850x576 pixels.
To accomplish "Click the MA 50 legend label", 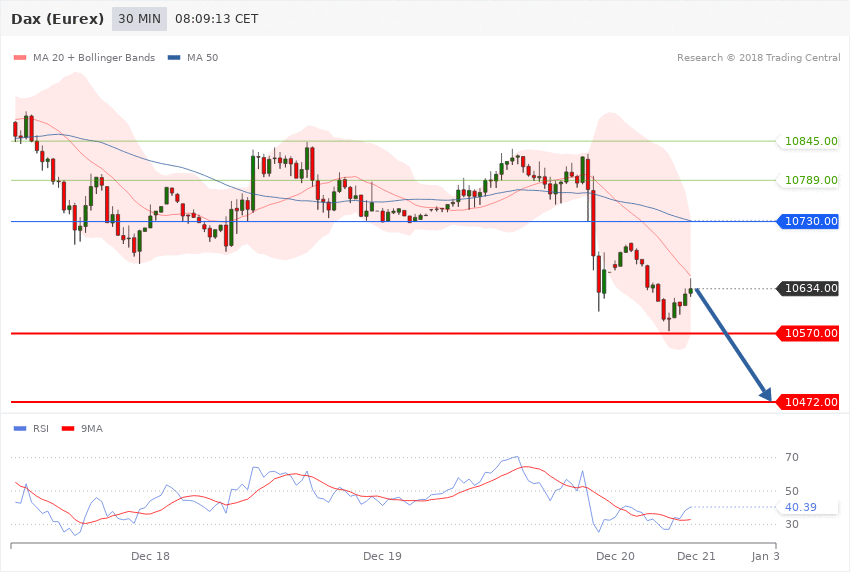I will tap(202, 57).
